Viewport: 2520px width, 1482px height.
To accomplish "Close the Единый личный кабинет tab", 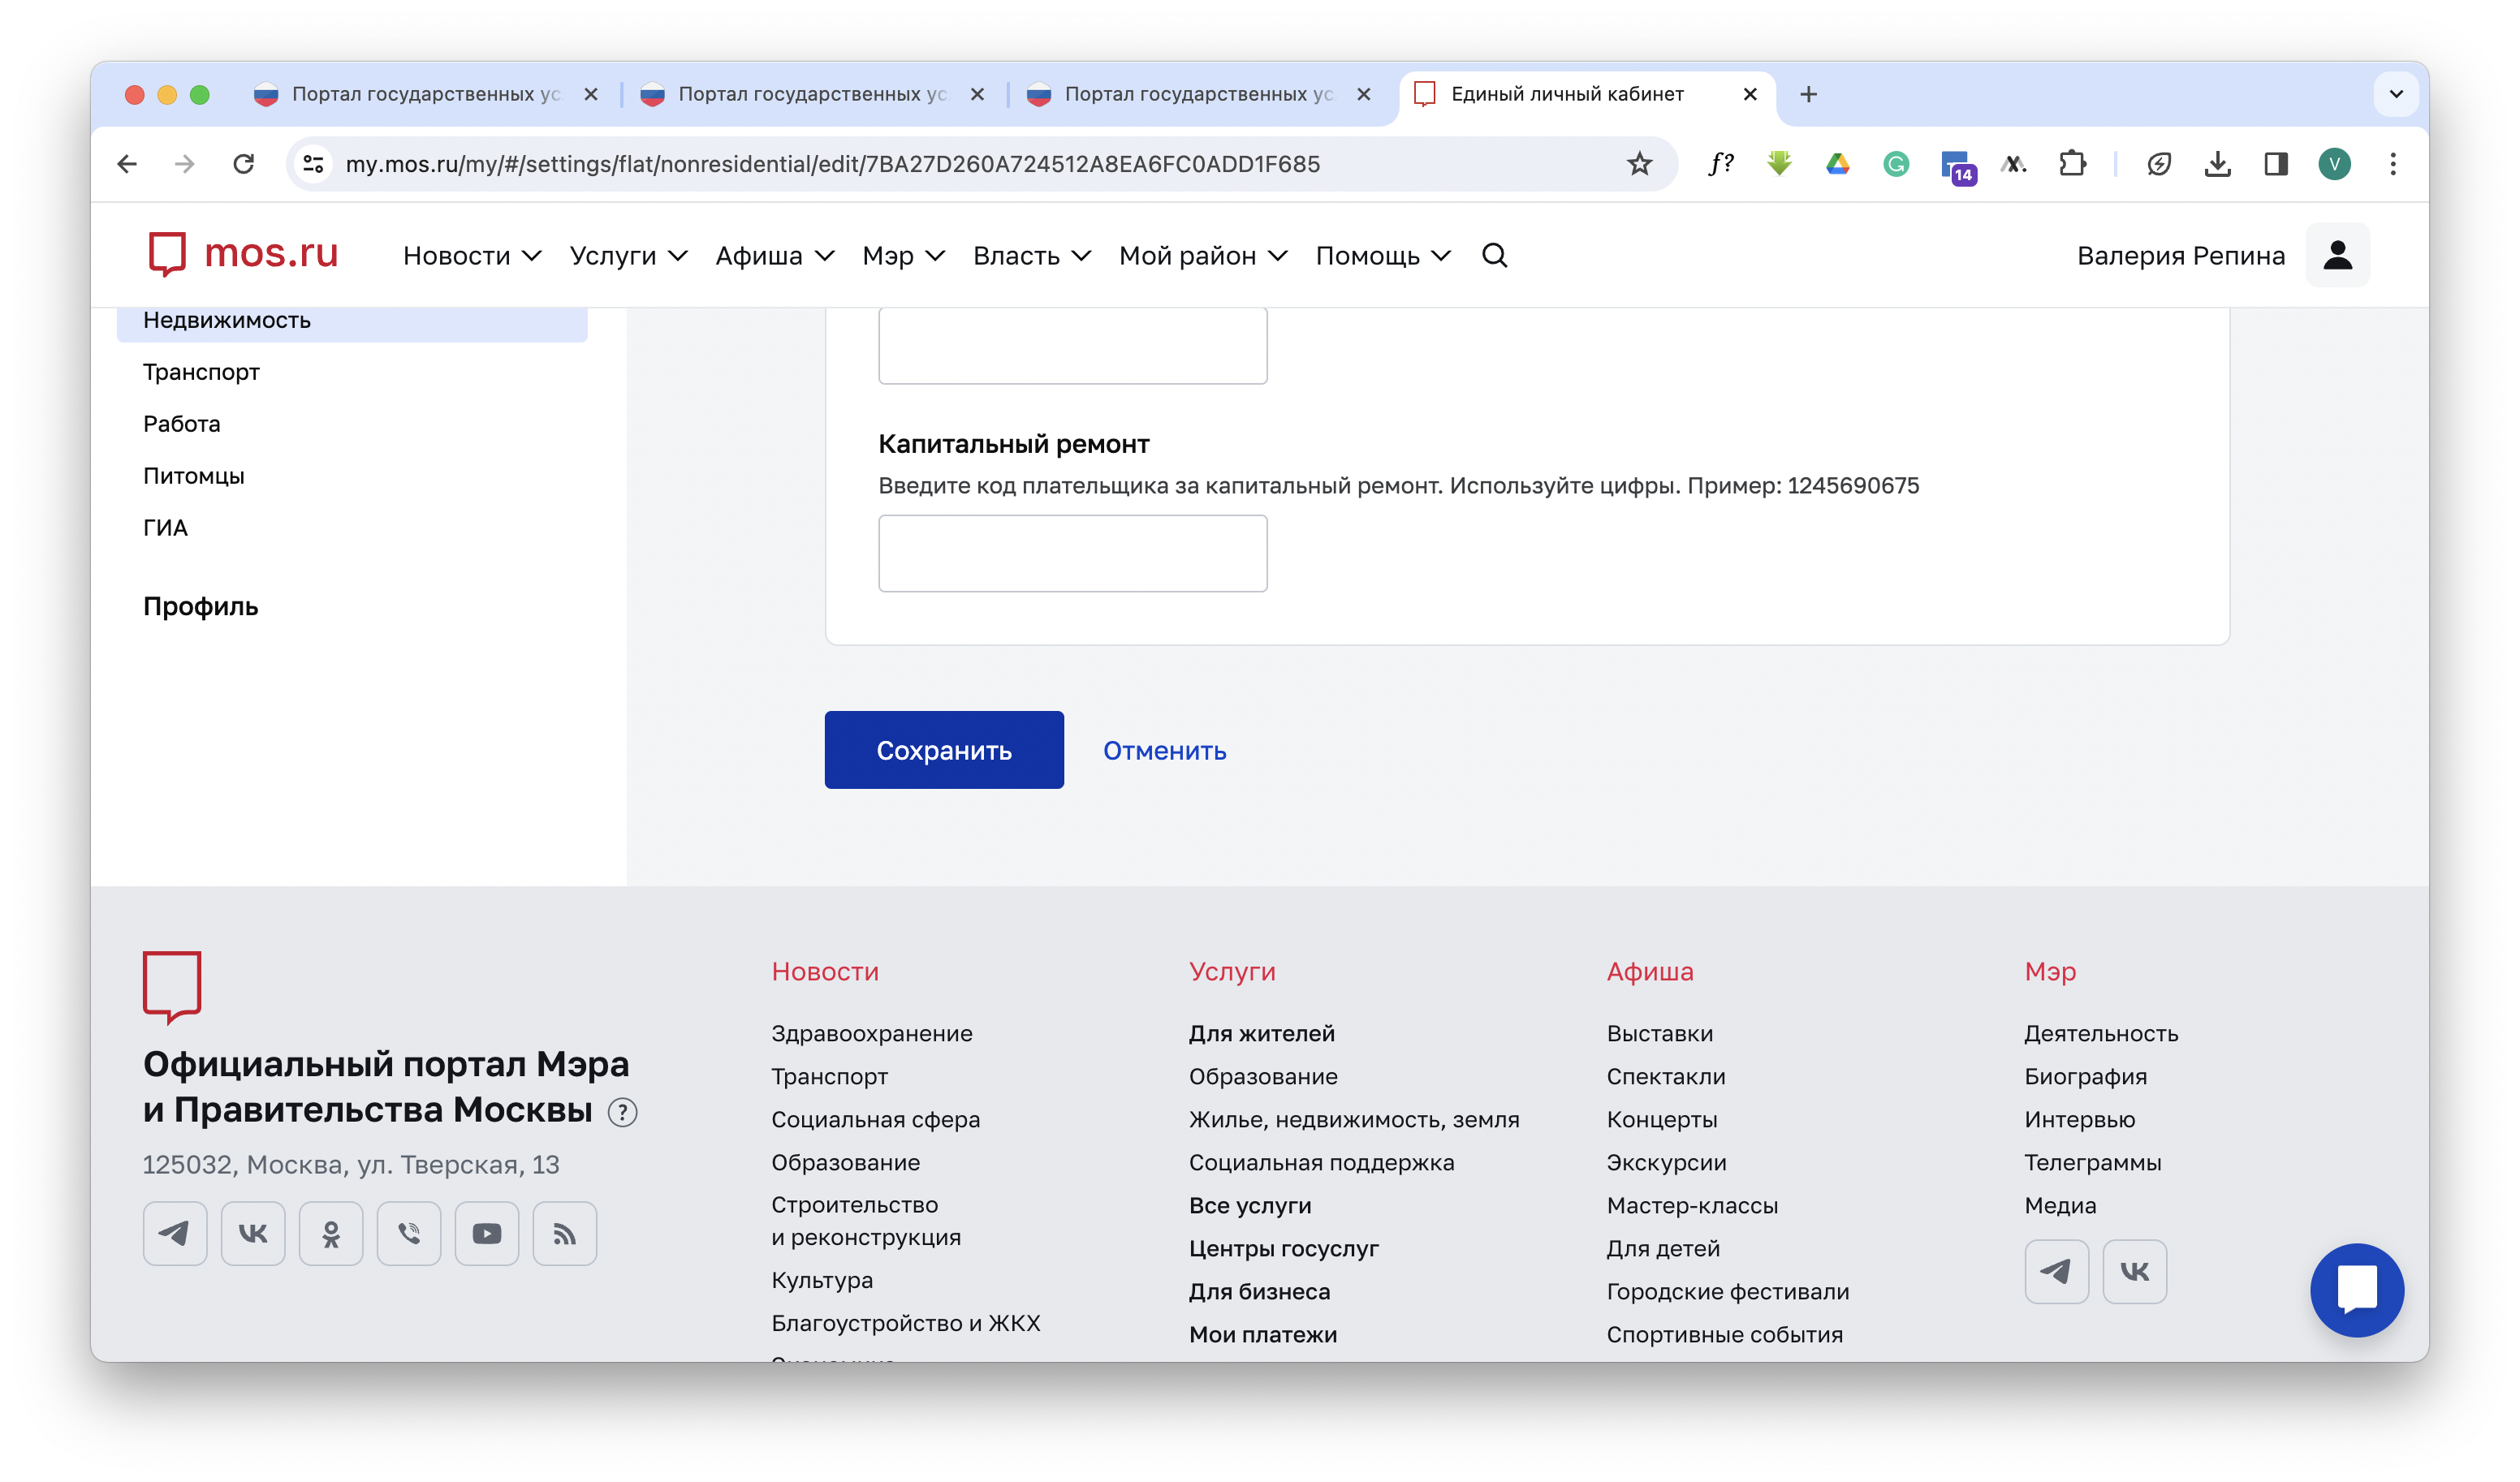I will click(1749, 94).
